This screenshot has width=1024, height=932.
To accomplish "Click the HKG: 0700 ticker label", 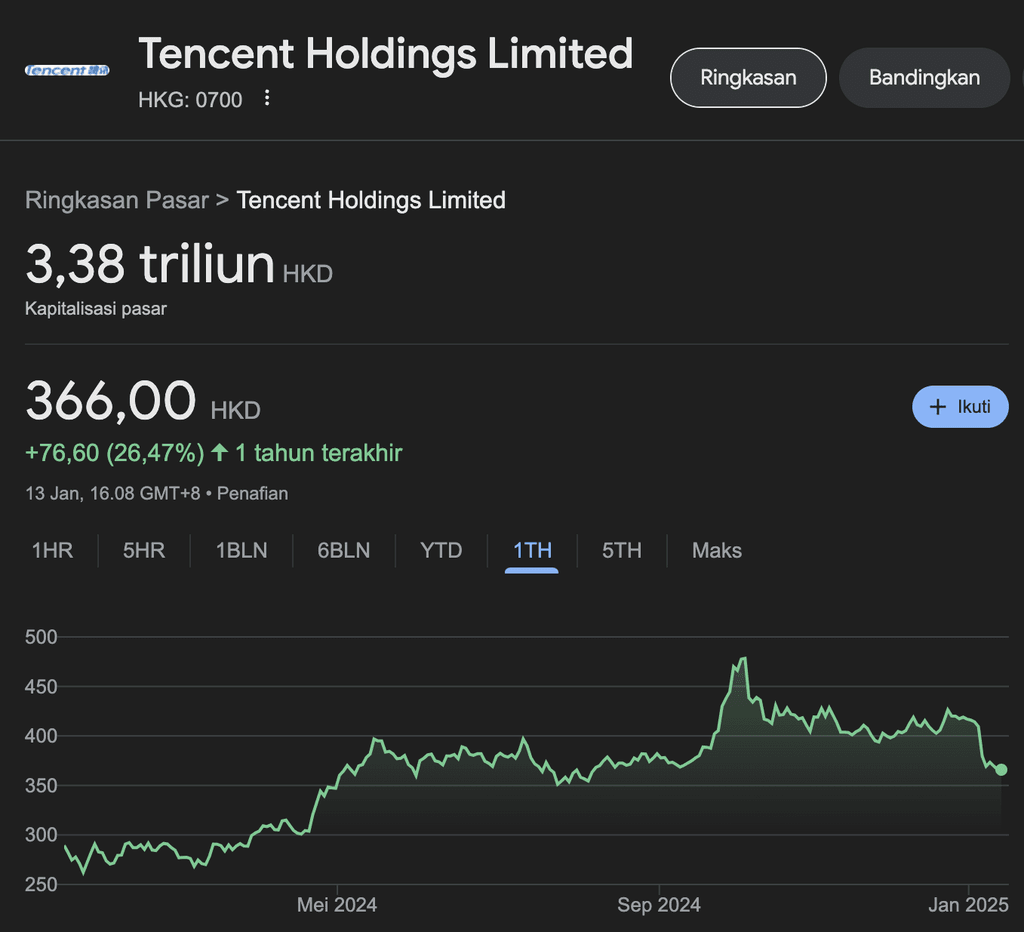I will [x=190, y=99].
